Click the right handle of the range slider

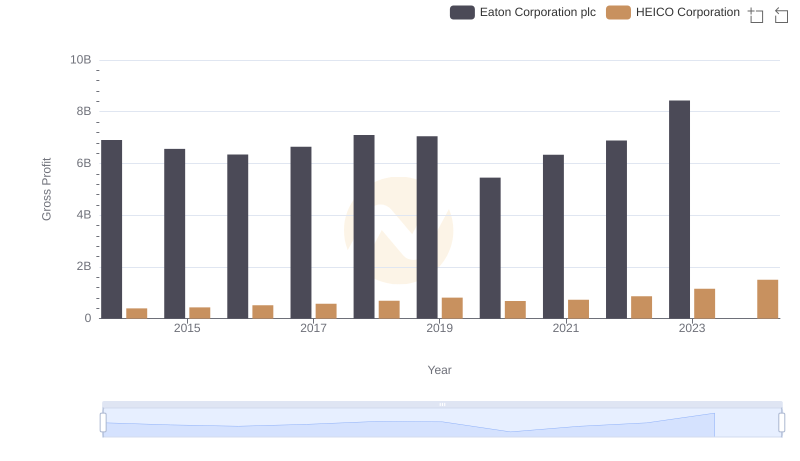pos(781,423)
